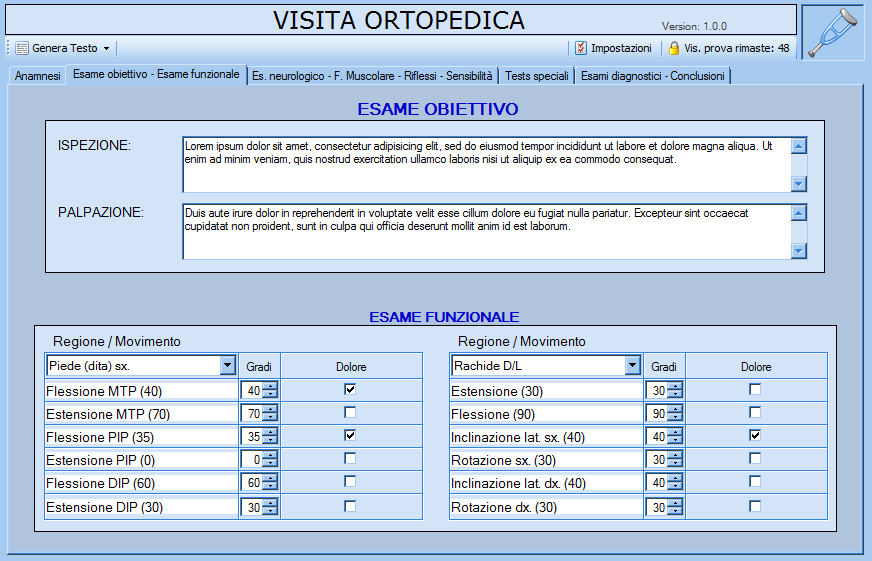
Task: Click the Rotazione dx. (30) label
Action: 504,507
